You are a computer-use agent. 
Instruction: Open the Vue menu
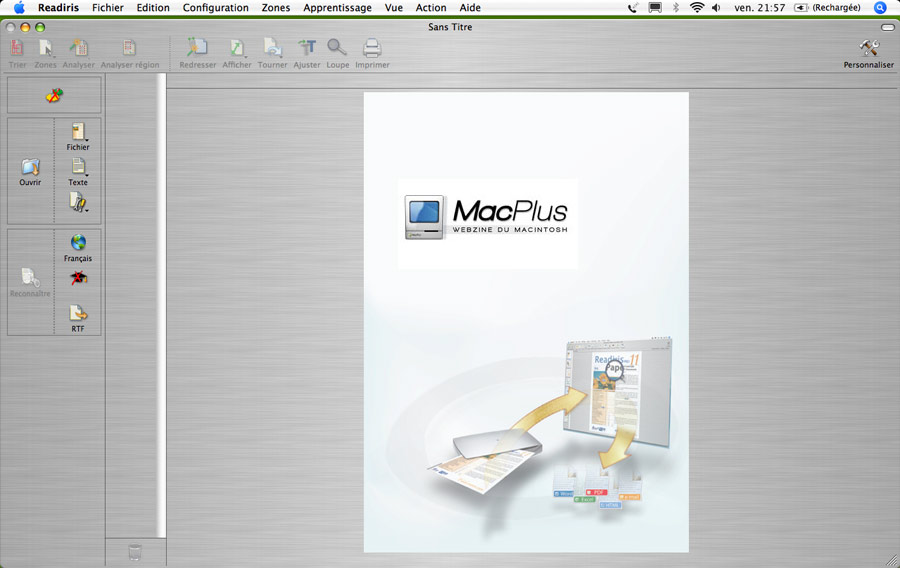[394, 7]
